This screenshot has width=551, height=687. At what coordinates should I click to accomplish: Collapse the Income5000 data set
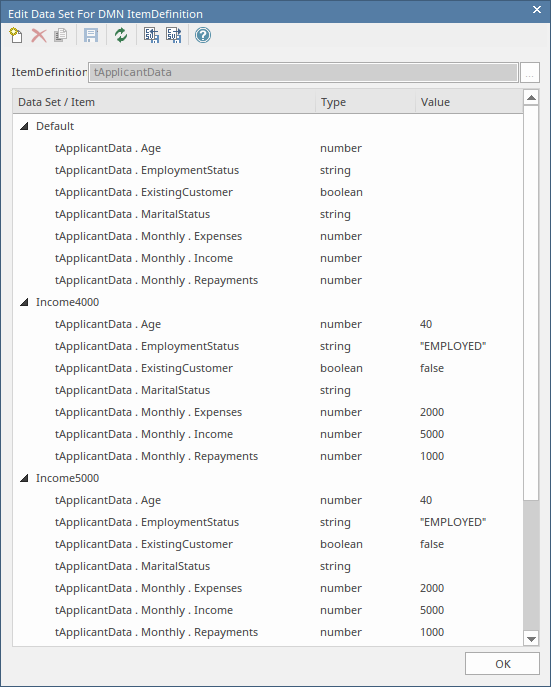pos(25,478)
